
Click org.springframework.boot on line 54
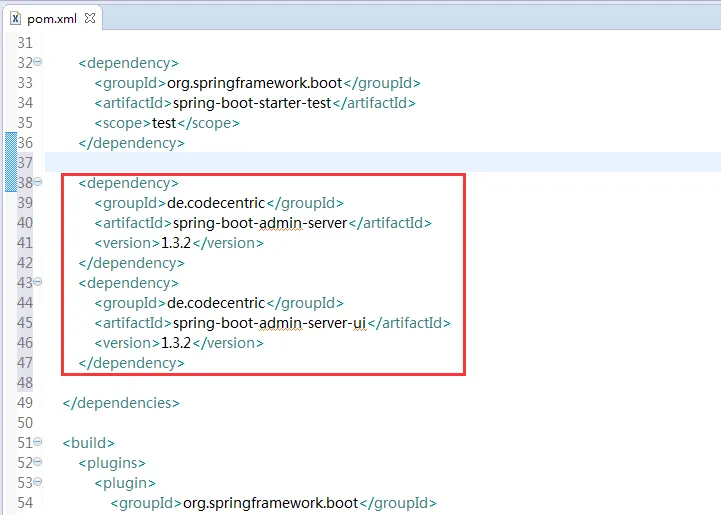click(270, 503)
